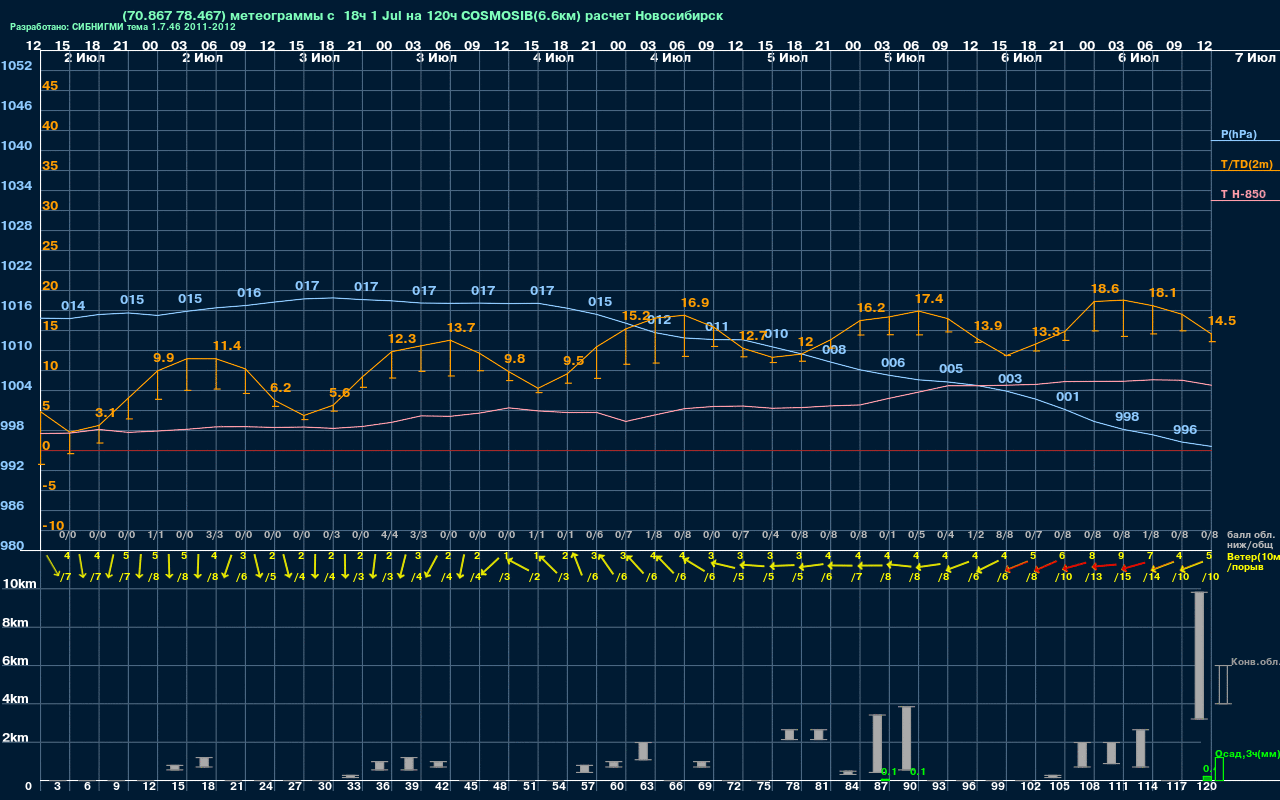1280x800 pixels.
Task: Click the 13.7 temperature value
Action: pyautogui.click(x=461, y=328)
